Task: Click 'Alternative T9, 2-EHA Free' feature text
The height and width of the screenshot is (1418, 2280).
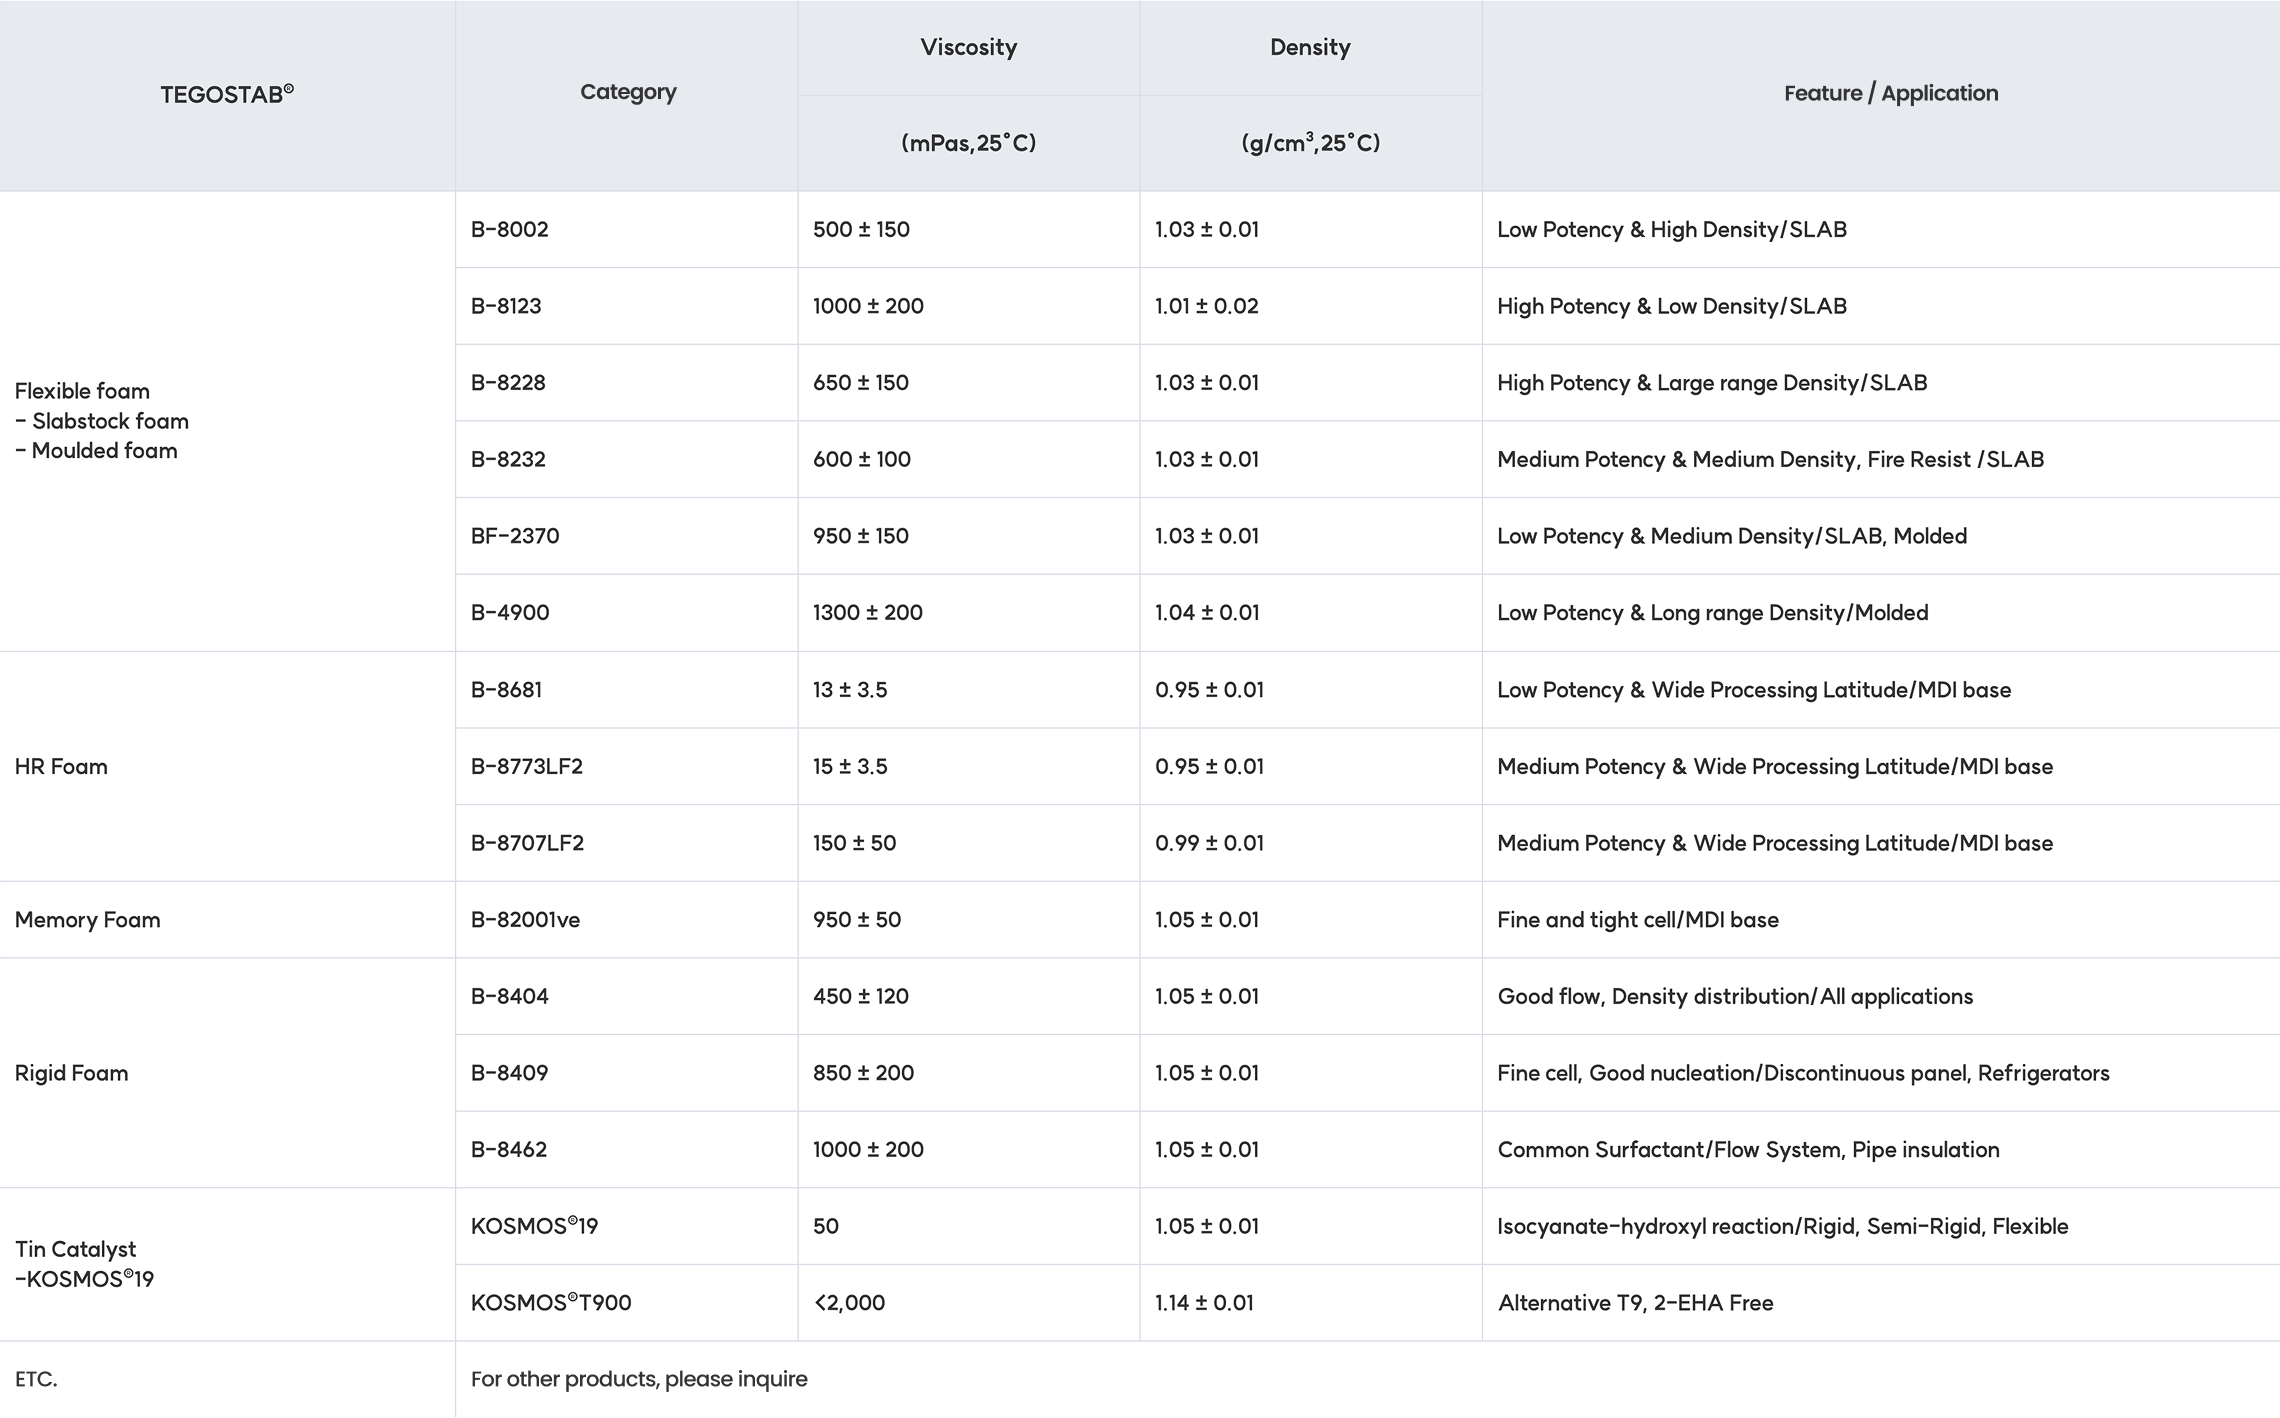Action: point(1635,1302)
